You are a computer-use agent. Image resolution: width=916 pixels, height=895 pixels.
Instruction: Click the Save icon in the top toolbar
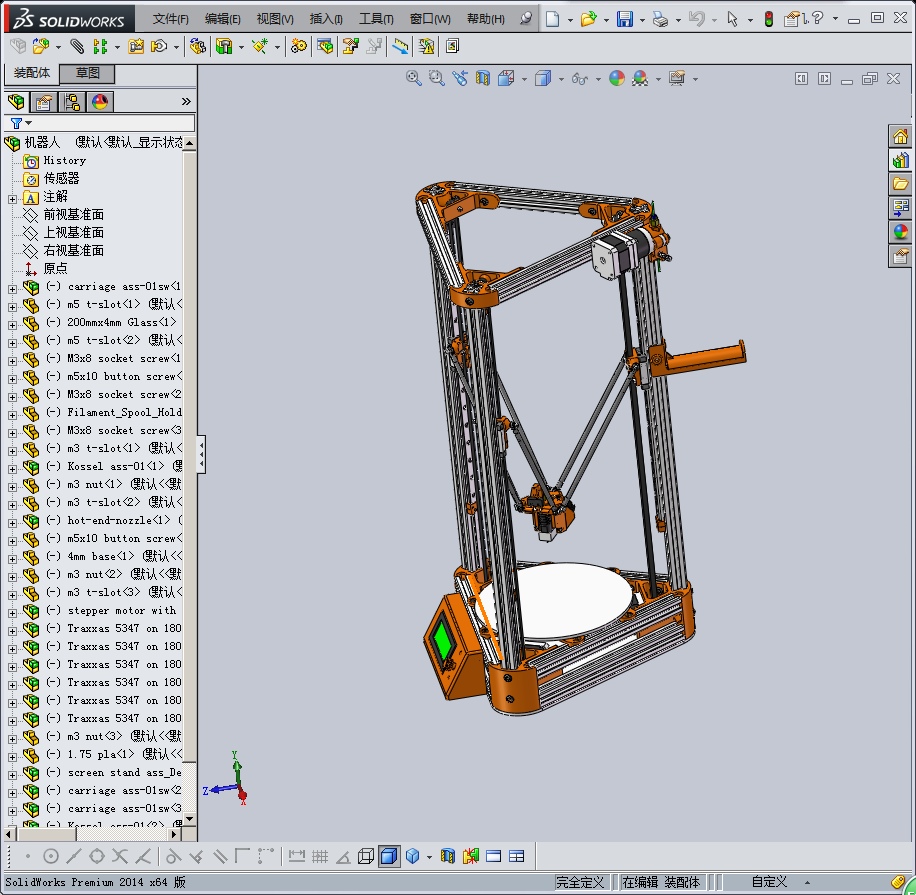click(624, 19)
